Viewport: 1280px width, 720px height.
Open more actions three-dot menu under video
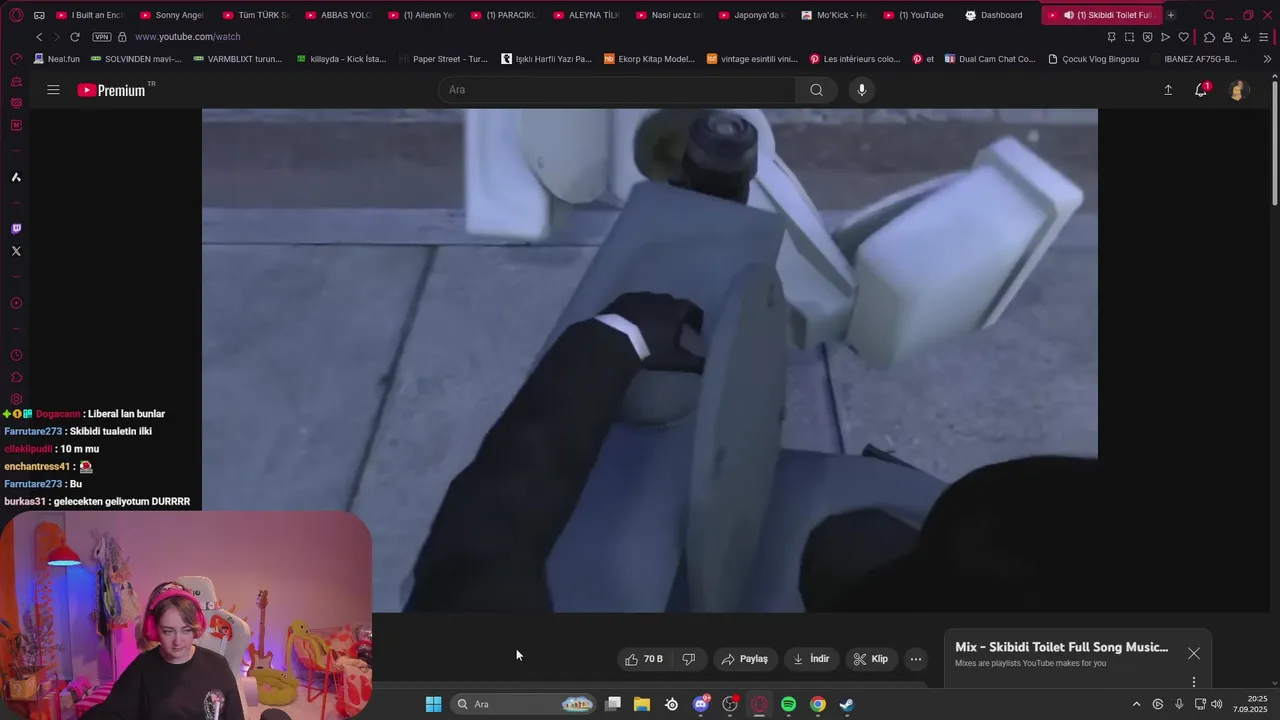tap(916, 659)
